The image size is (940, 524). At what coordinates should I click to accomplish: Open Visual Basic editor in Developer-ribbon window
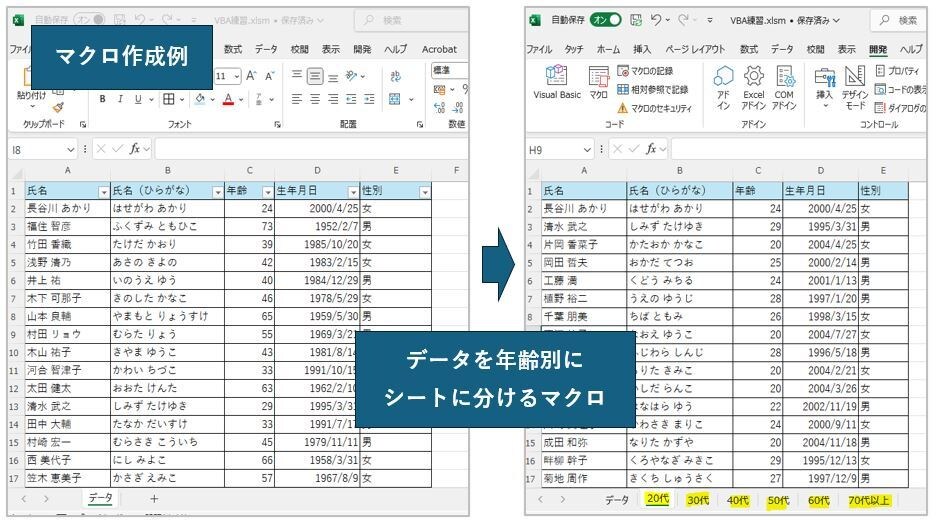point(557,82)
